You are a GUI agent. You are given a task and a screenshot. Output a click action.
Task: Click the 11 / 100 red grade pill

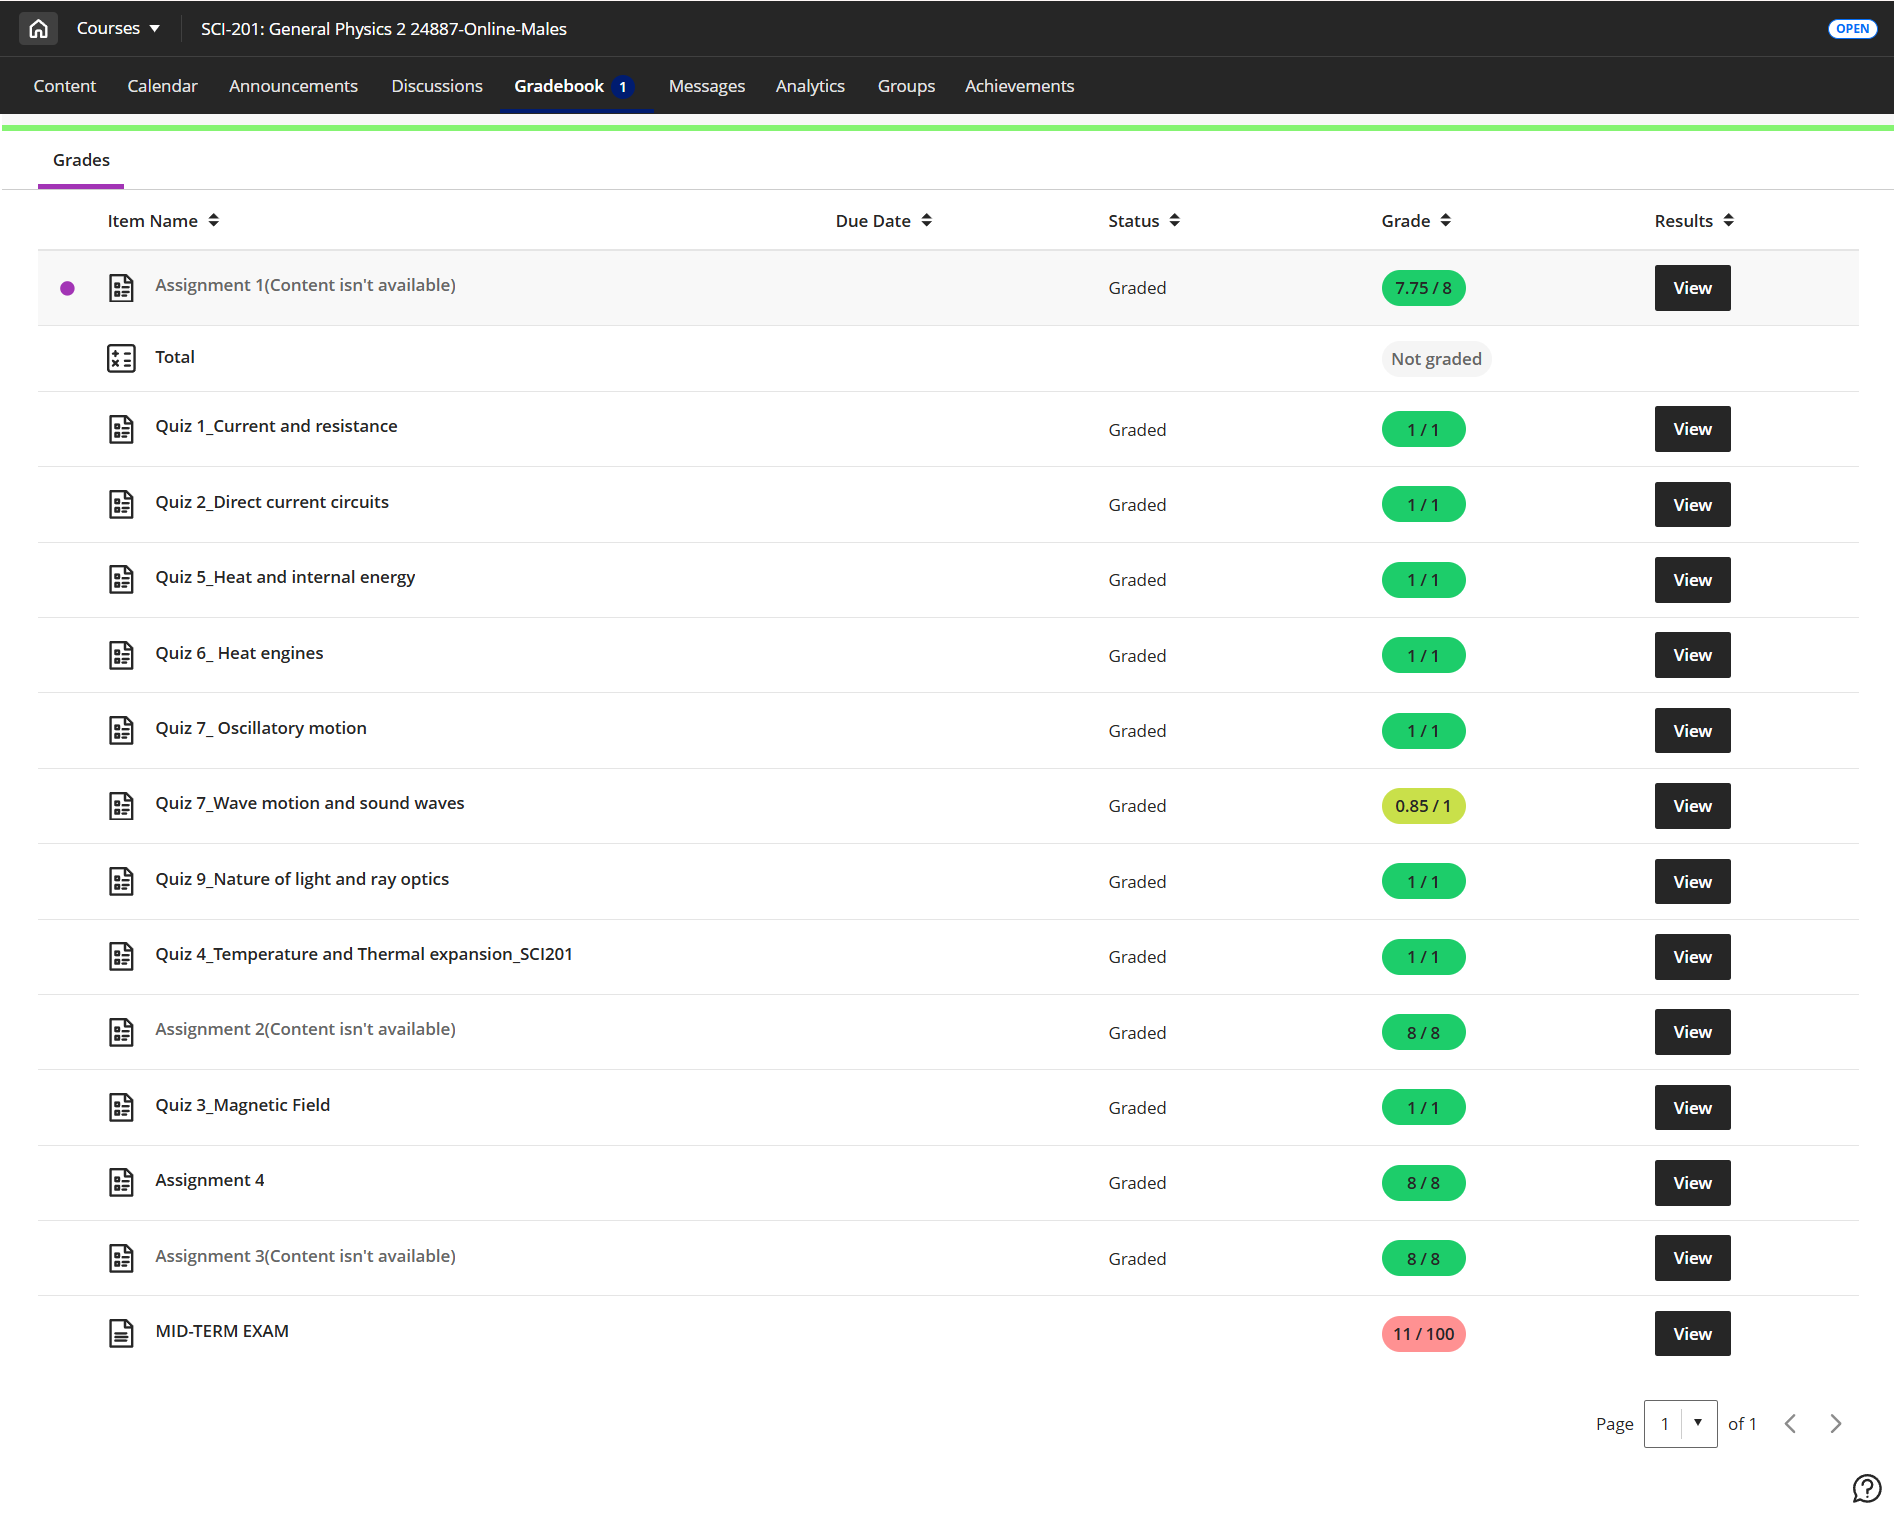[1423, 1333]
